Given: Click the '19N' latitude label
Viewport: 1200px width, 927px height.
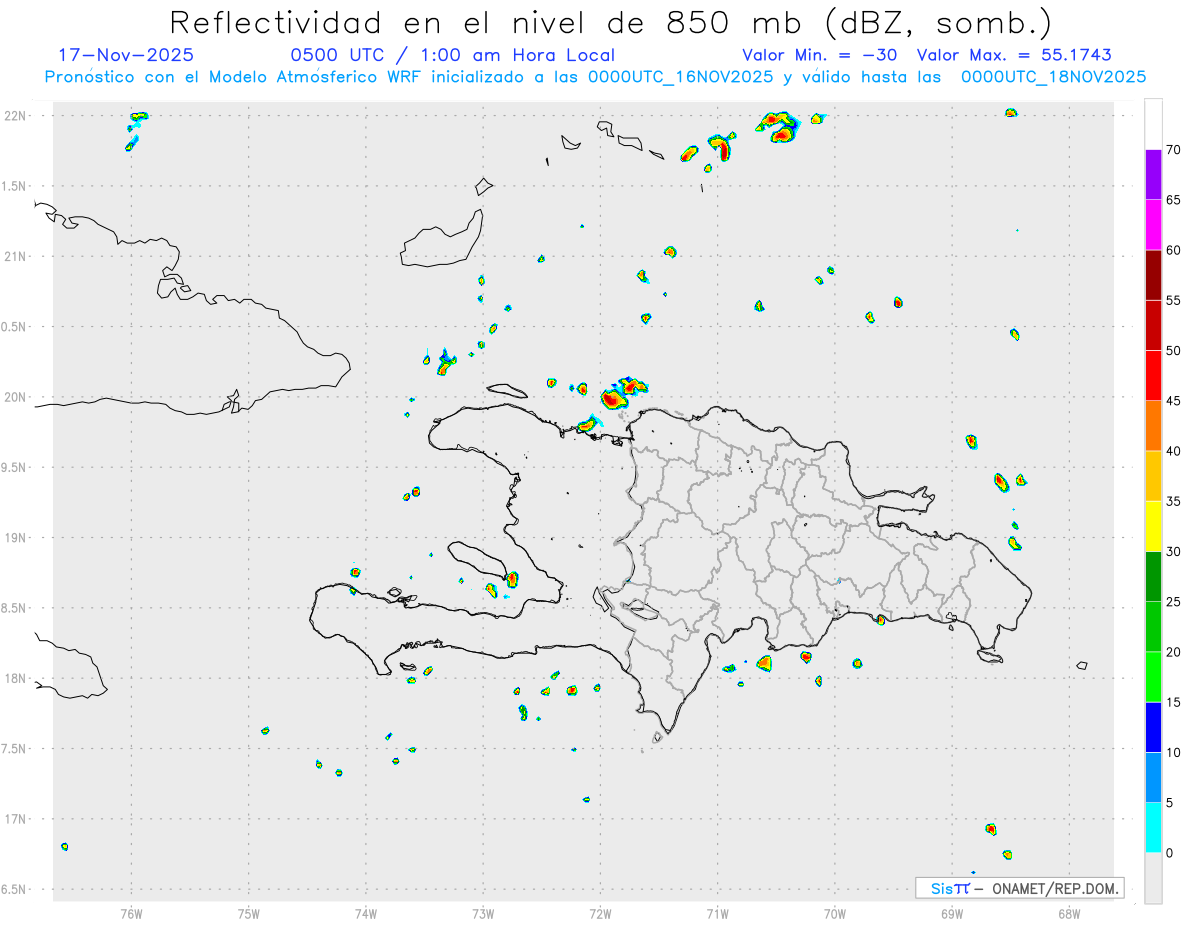Looking at the screenshot, I should click(15, 538).
